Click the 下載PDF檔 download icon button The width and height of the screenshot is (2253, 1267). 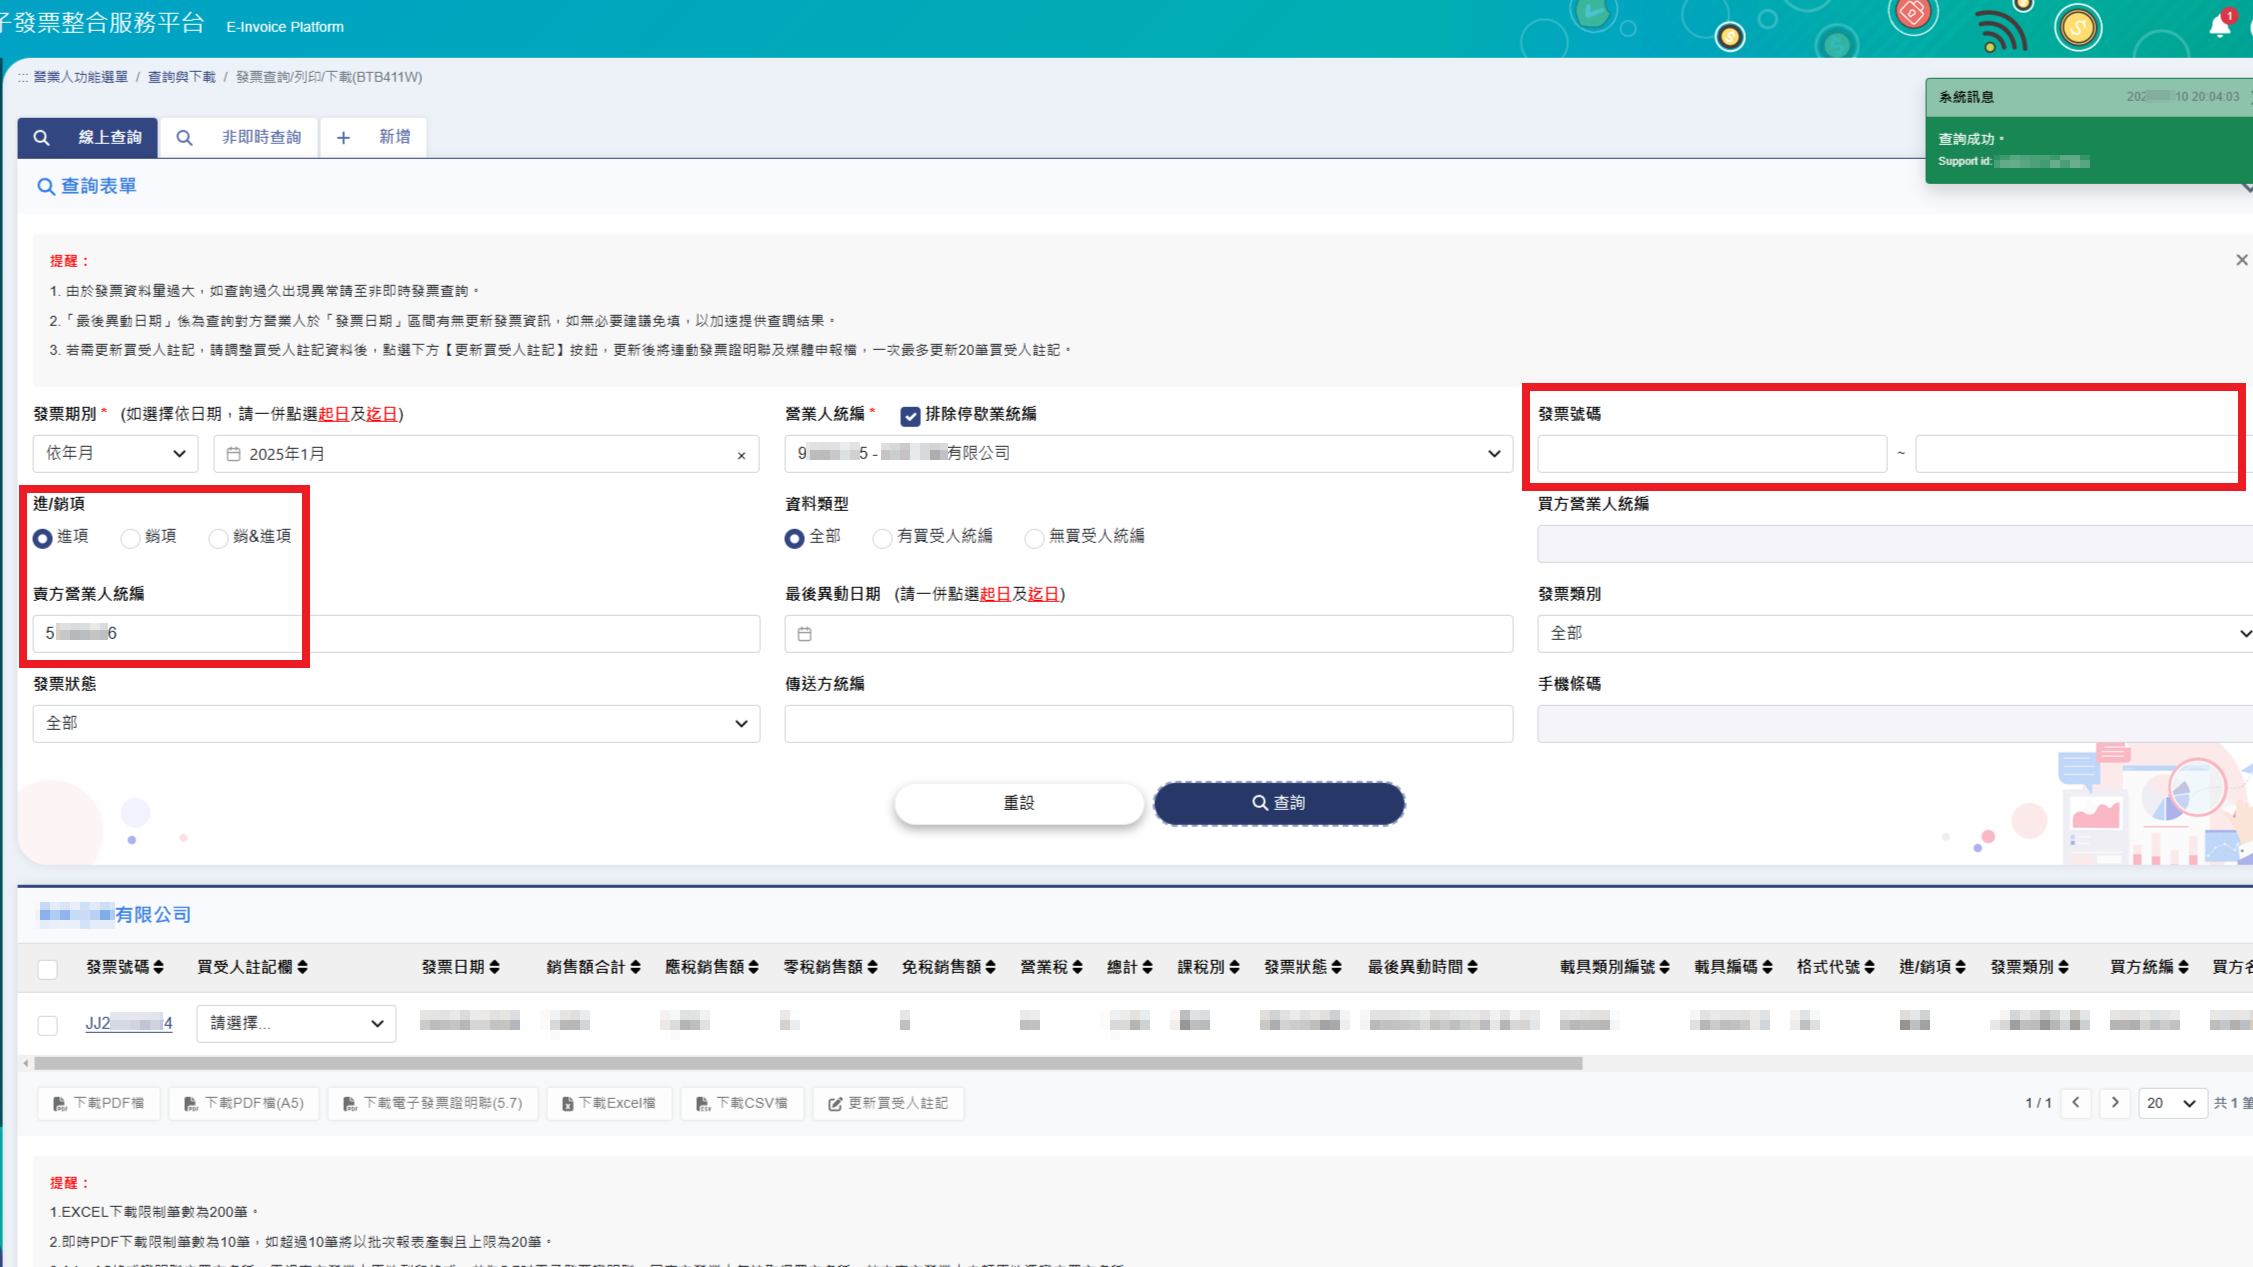[99, 1103]
